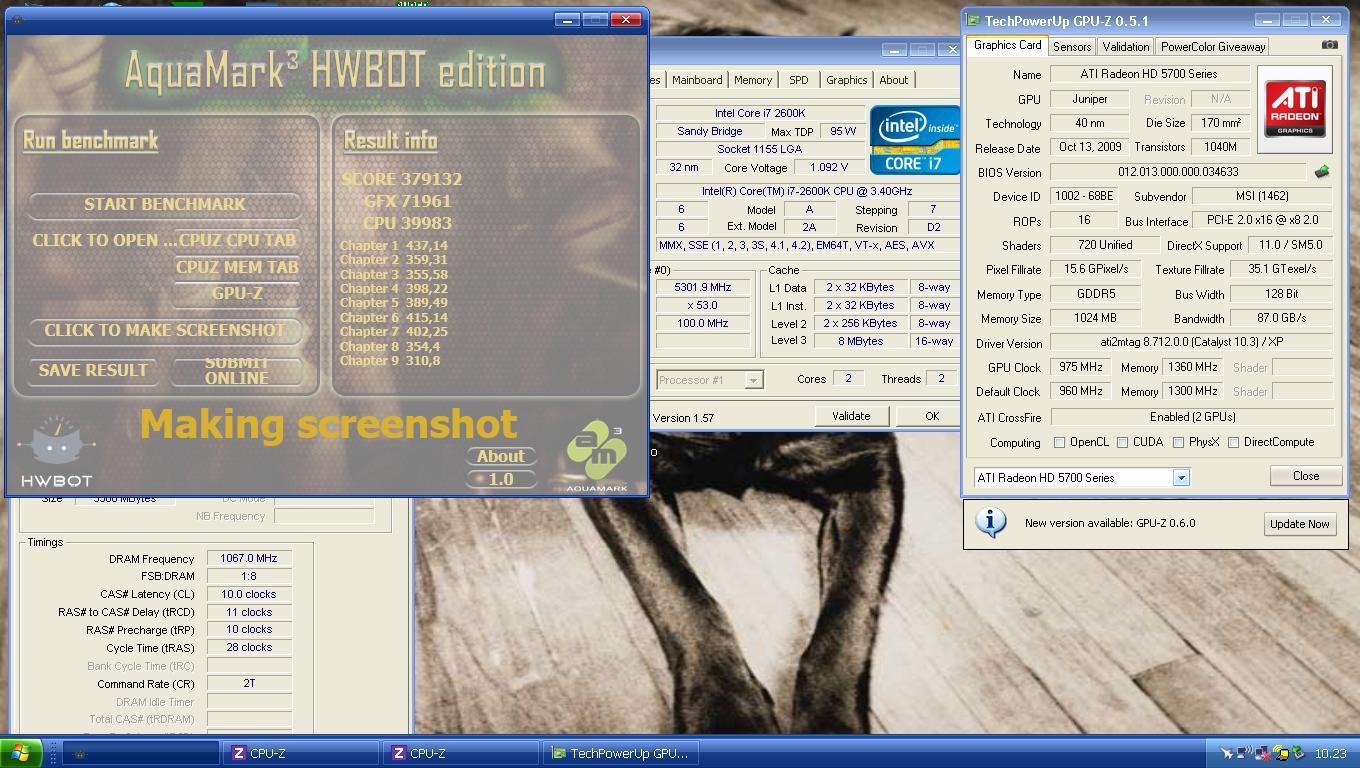Viewport: 1360px width, 768px height.
Task: Open the SPD tab in CPU-Z
Action: pyautogui.click(x=798, y=80)
